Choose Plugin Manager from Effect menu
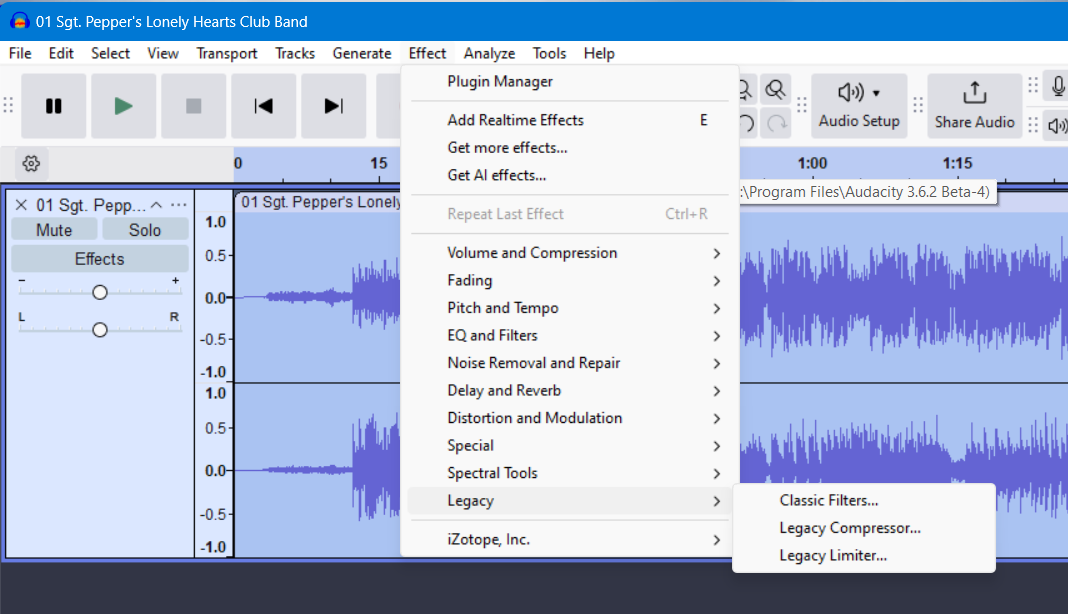 [x=569, y=81]
